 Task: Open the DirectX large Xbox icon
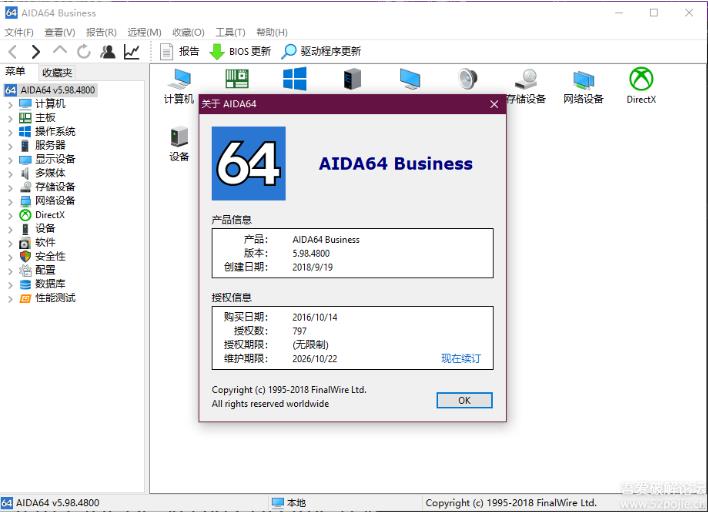(x=641, y=86)
